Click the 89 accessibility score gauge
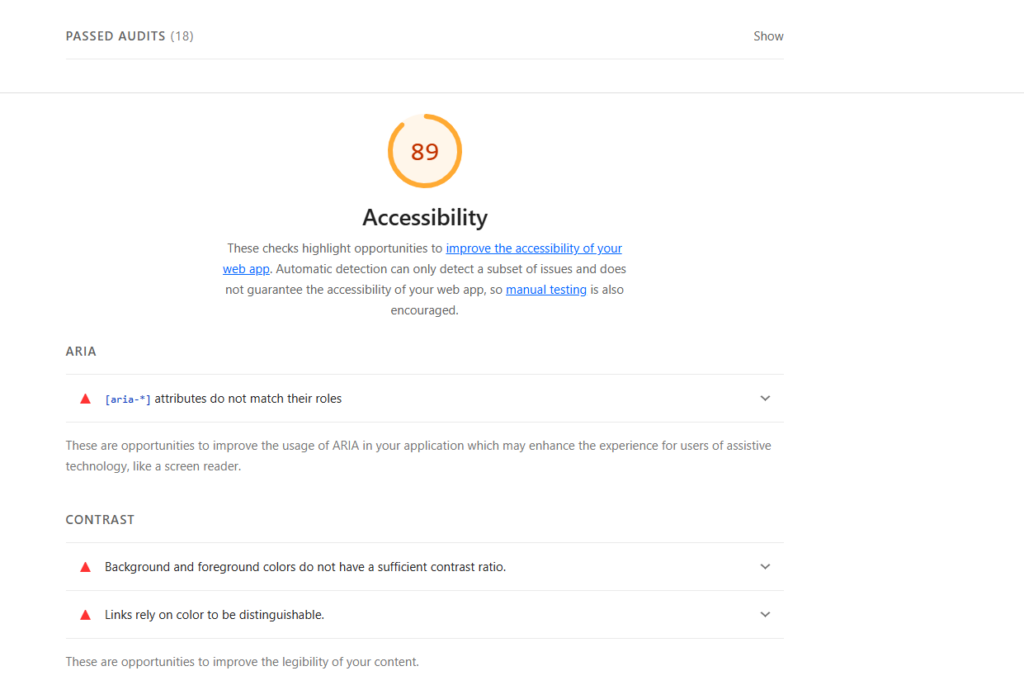This screenshot has width=1024, height=685. point(424,151)
